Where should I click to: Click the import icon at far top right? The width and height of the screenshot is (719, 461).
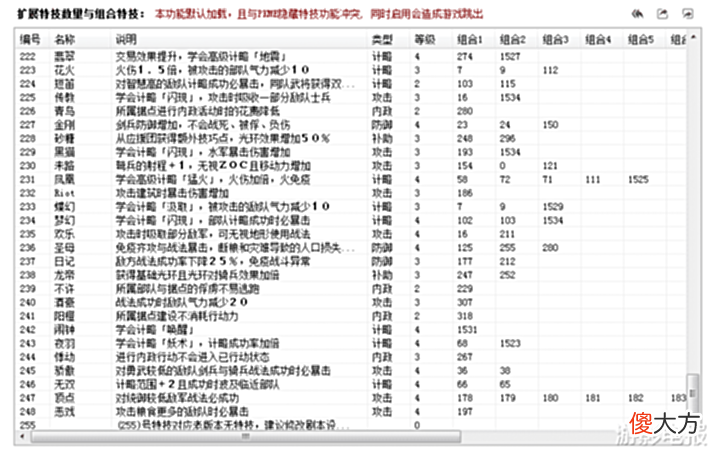[687, 14]
